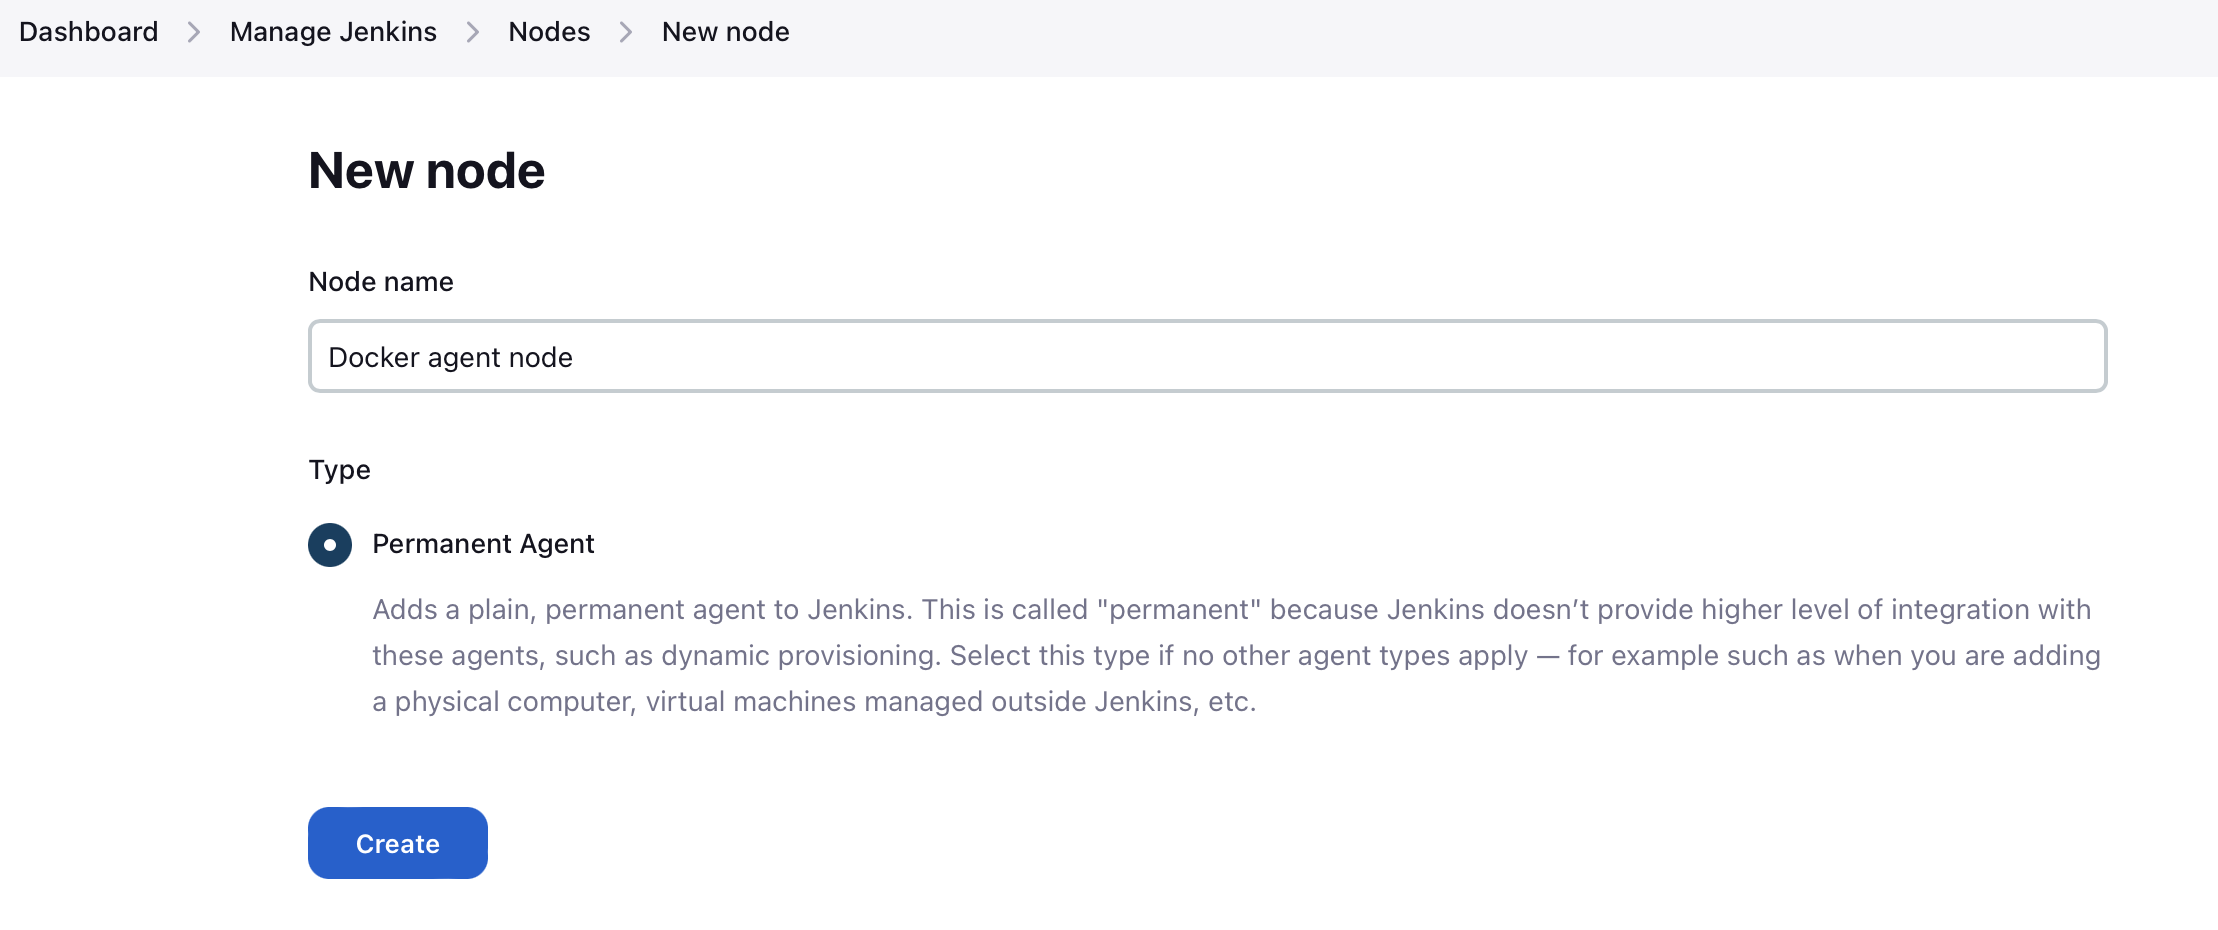Open Manage Jenkins from the breadcrumb
The width and height of the screenshot is (2218, 930).
pyautogui.click(x=333, y=31)
